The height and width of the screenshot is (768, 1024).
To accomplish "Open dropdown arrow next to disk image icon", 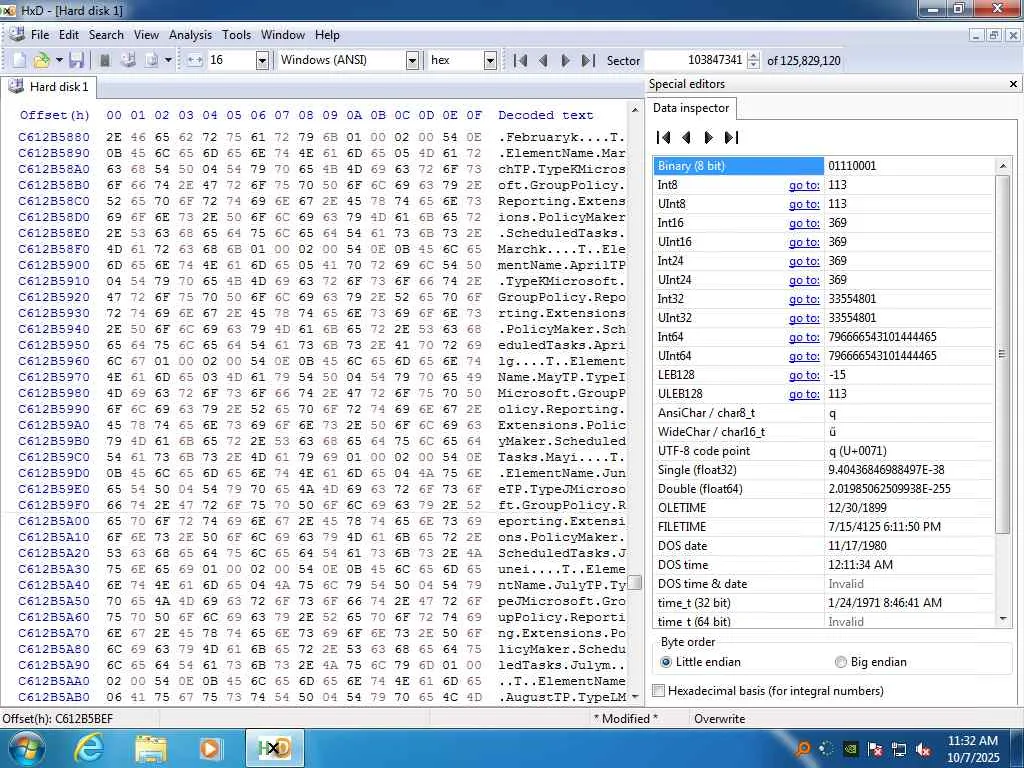I will point(168,60).
